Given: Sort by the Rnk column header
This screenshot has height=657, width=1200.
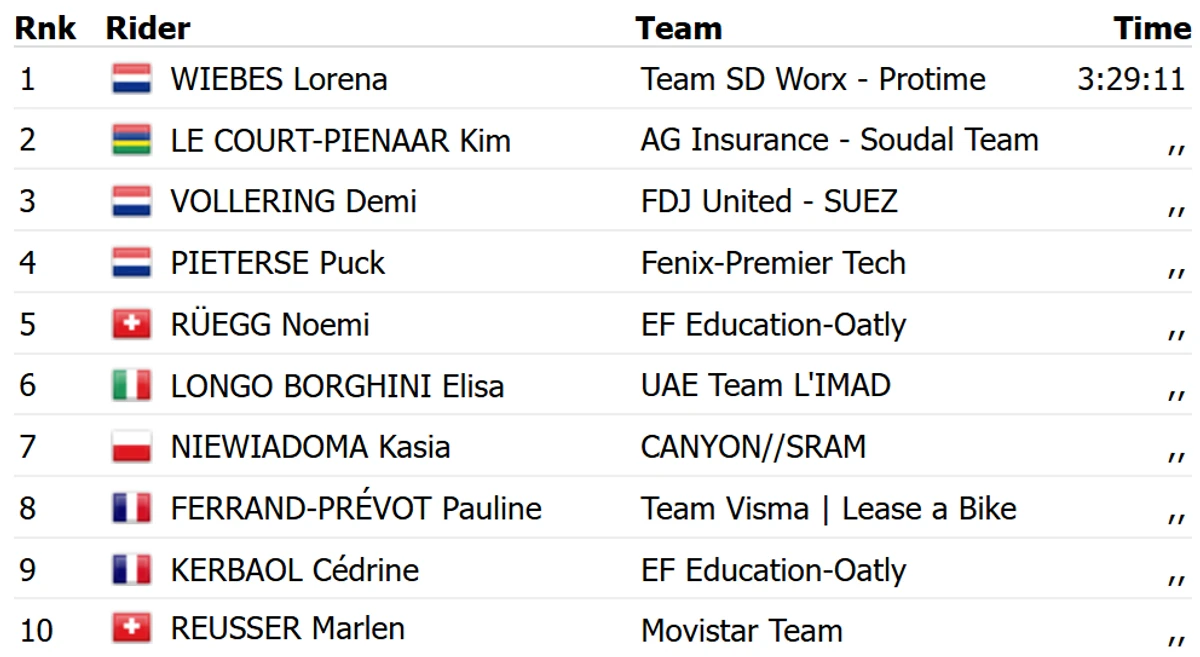Looking at the screenshot, I should 45,28.
